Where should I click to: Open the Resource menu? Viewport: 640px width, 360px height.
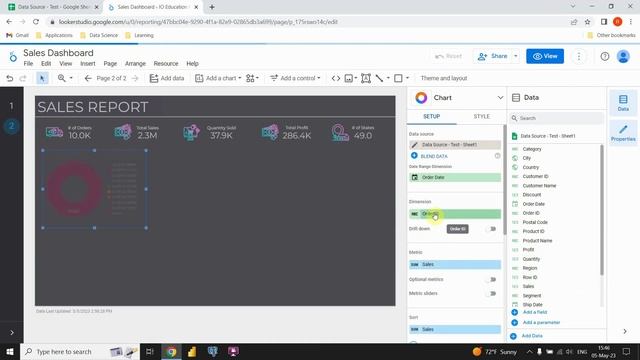point(166,64)
